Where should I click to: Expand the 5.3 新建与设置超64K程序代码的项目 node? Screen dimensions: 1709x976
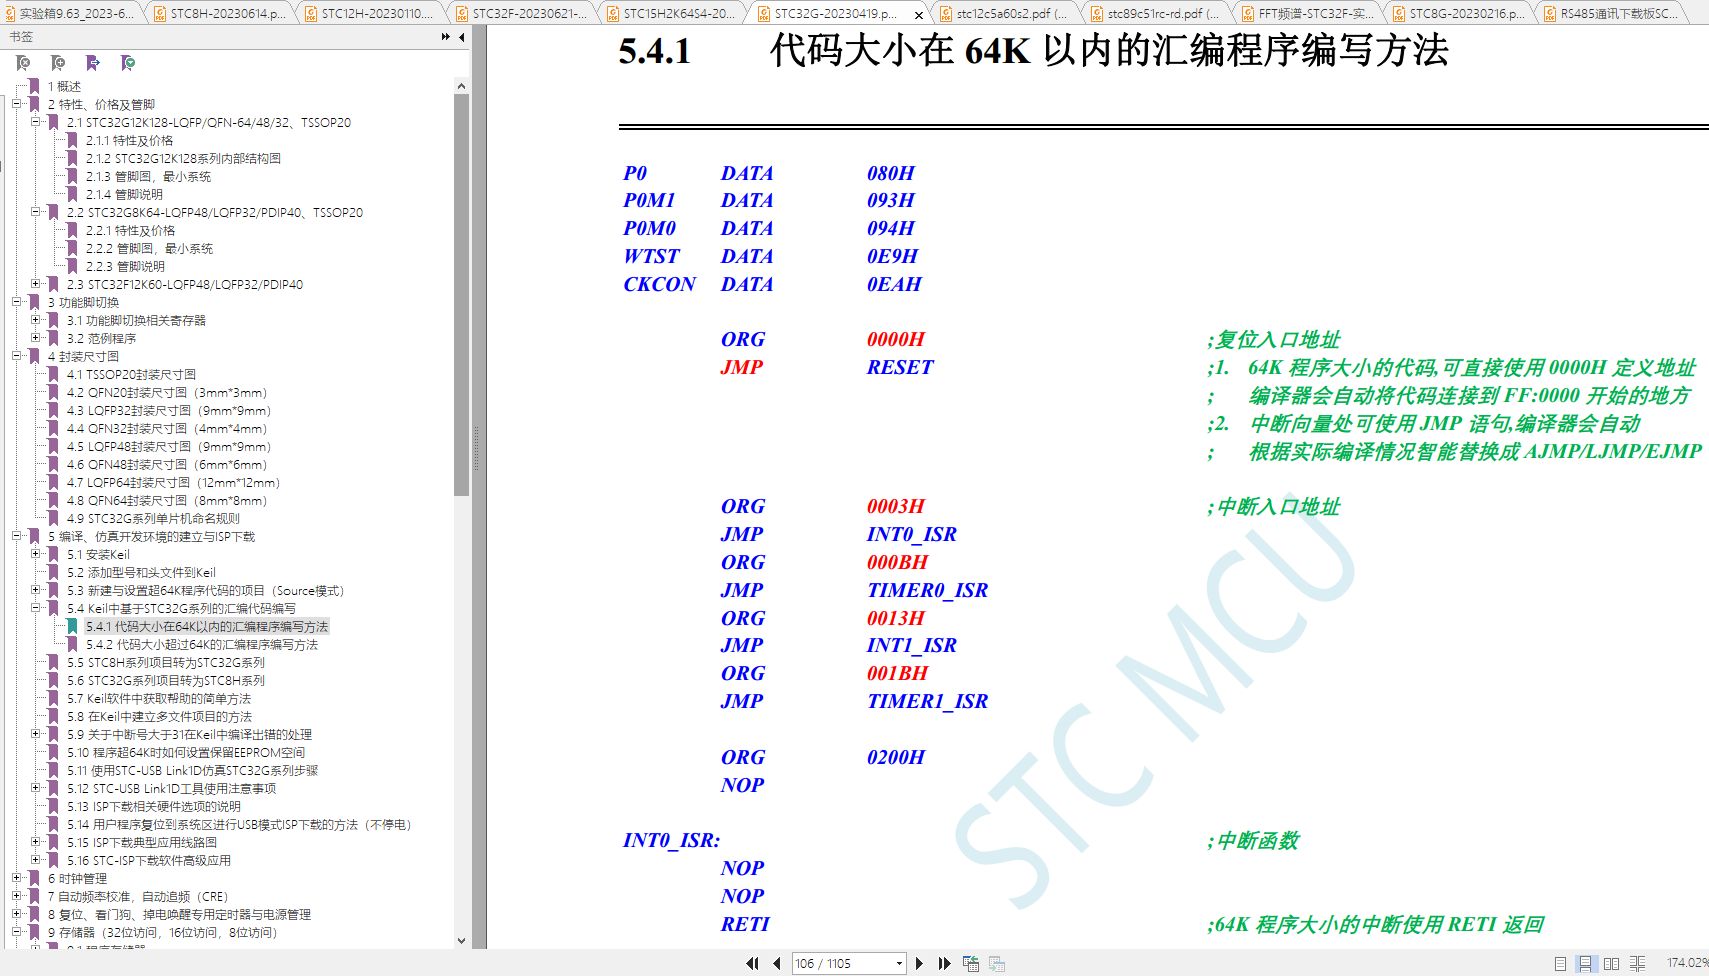pos(36,590)
